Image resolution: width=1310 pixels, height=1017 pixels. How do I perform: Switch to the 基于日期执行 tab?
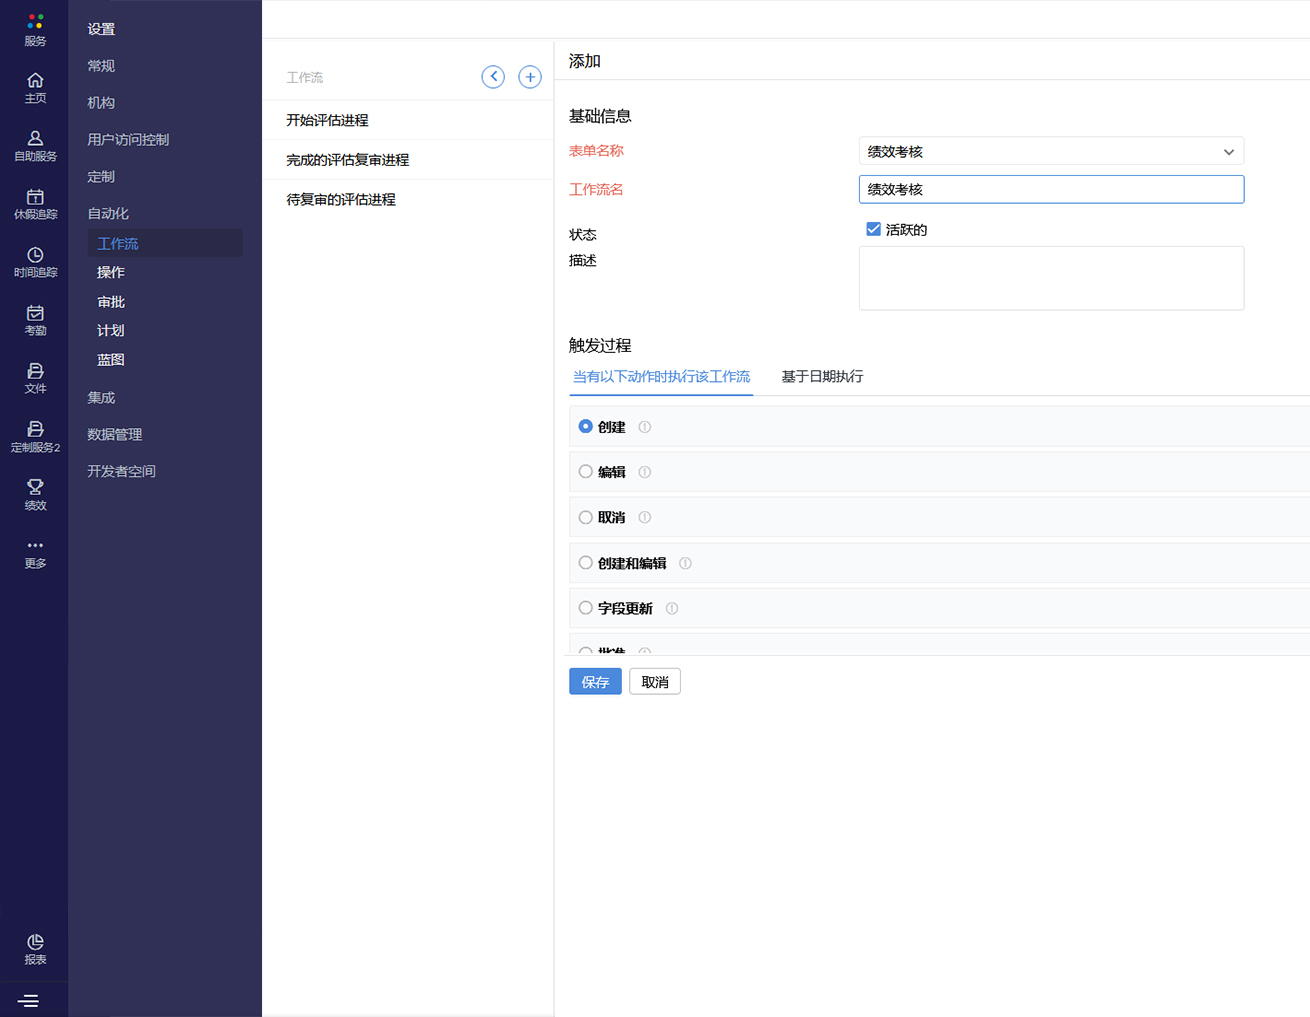tap(821, 377)
